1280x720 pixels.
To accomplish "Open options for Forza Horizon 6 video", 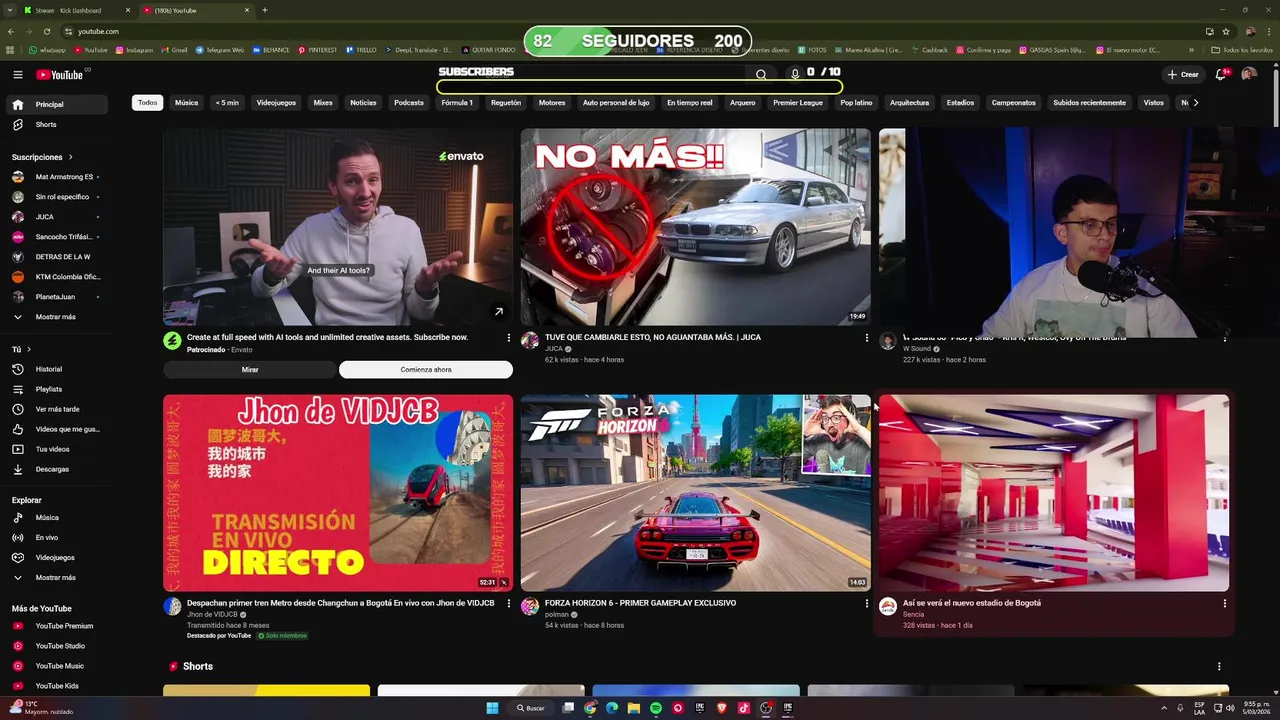I will point(866,603).
